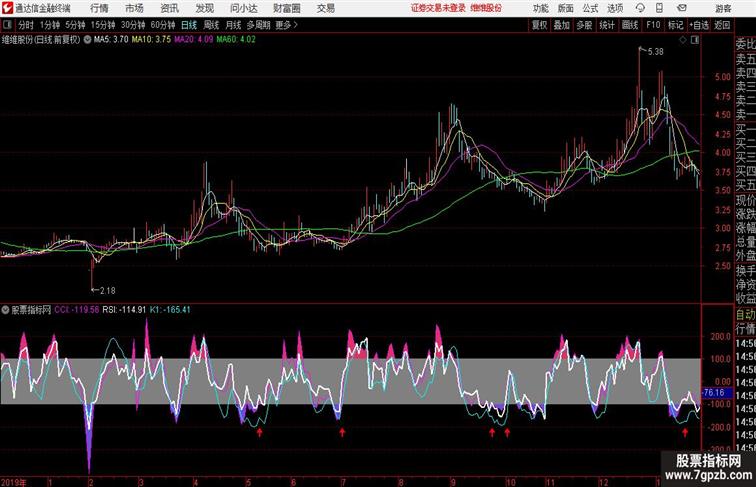Click the 5.38 high price label
Image resolution: width=756 pixels, height=487 pixels.
tap(655, 52)
